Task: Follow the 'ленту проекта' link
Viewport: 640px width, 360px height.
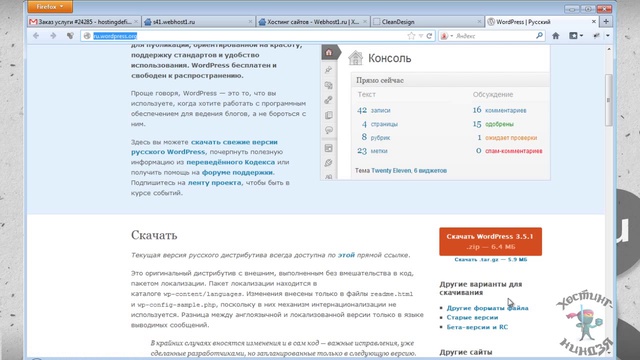Action: click(x=214, y=182)
